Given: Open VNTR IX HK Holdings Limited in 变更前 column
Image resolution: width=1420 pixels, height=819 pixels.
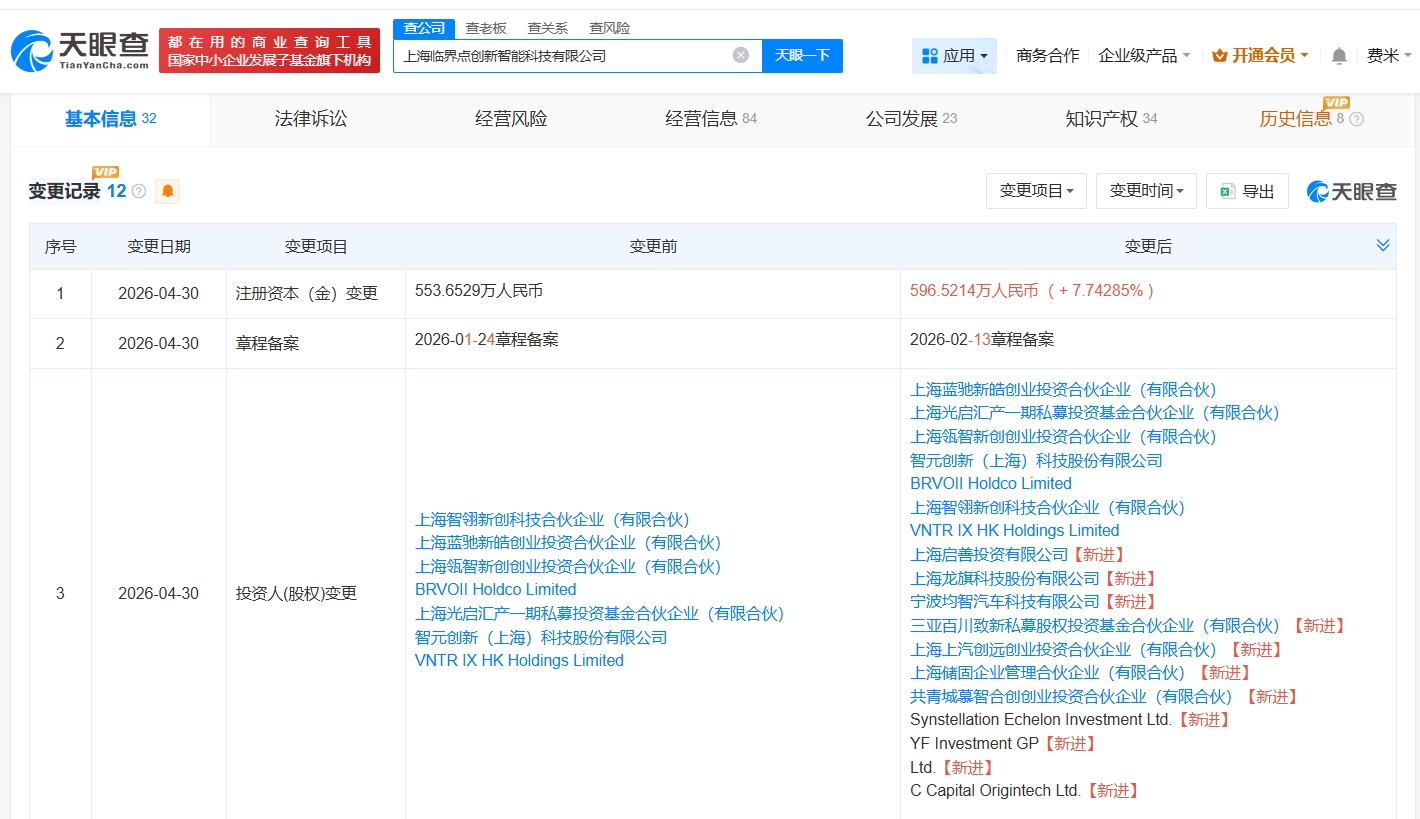Looking at the screenshot, I should coord(519,660).
